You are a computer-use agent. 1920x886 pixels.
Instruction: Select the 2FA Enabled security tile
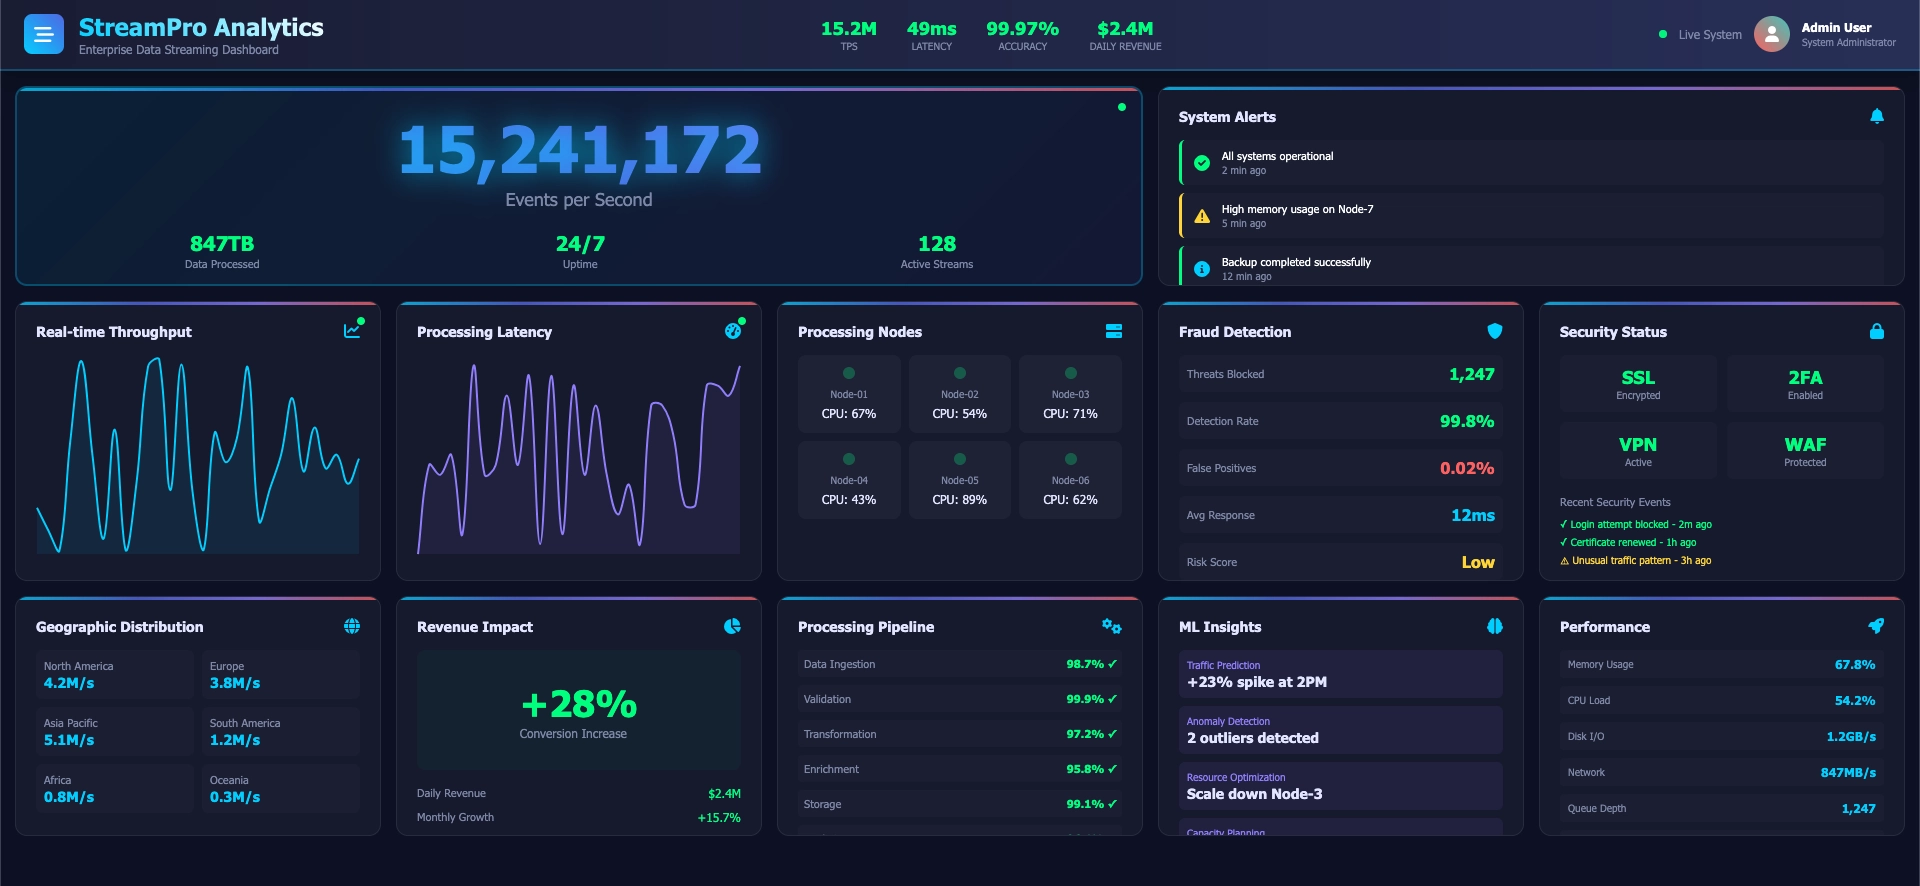(1805, 384)
